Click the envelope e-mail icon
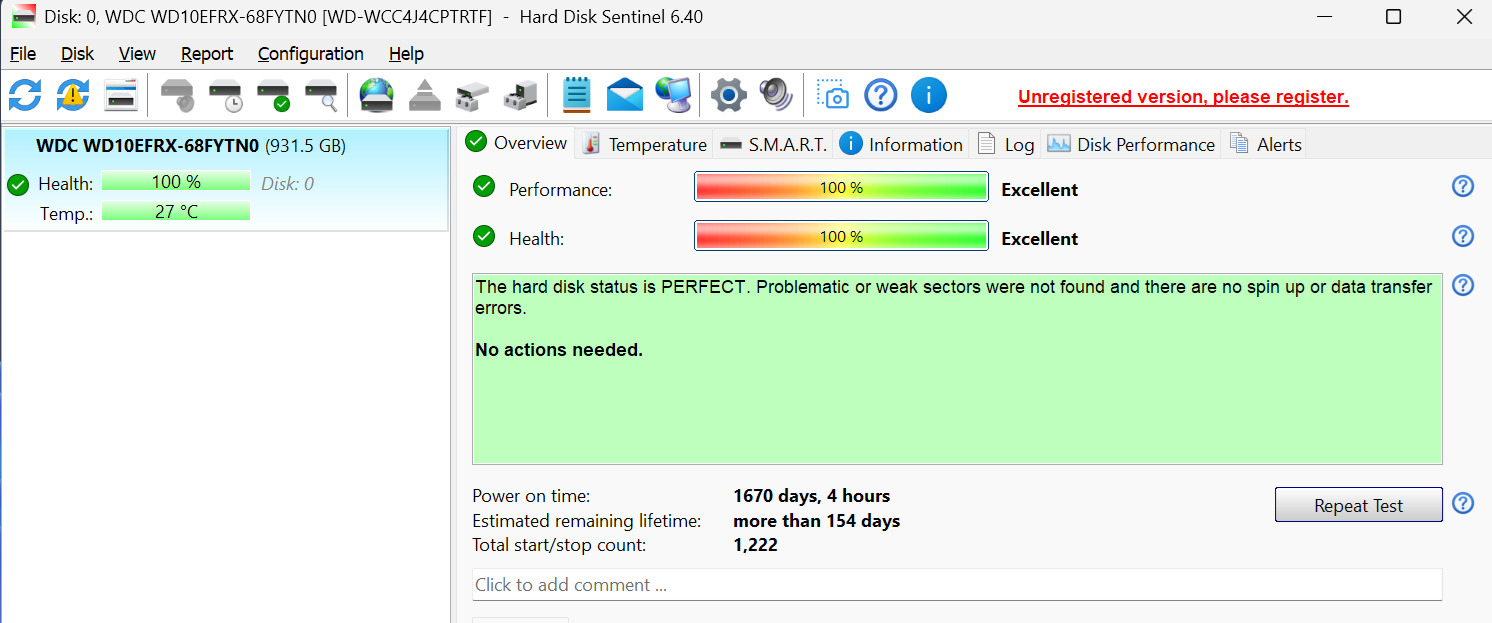1492x623 pixels. pyautogui.click(x=625, y=96)
